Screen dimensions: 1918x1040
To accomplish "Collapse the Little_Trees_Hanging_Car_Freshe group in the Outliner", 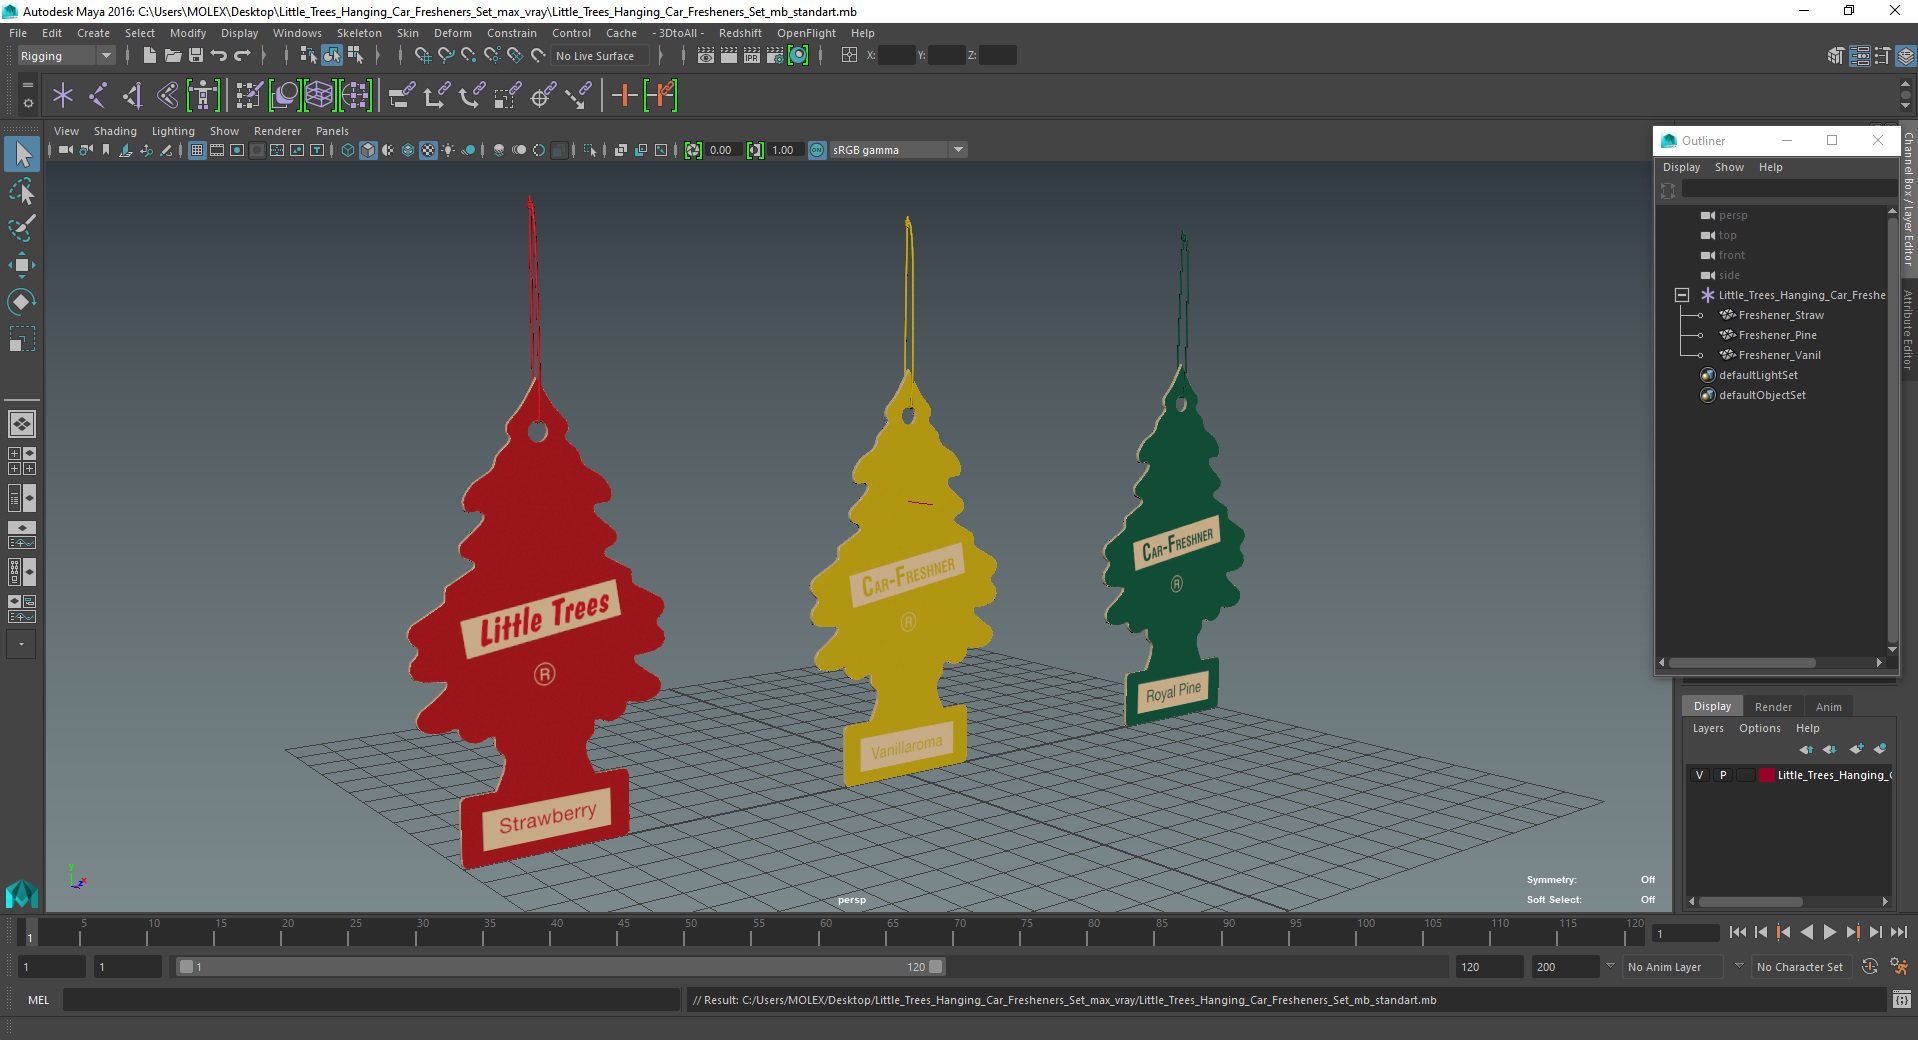I will pos(1682,295).
